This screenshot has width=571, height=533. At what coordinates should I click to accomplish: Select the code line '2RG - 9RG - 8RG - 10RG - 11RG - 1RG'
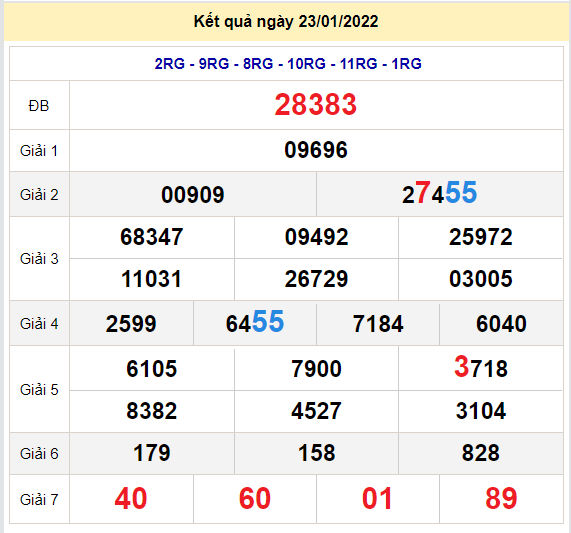click(x=288, y=64)
